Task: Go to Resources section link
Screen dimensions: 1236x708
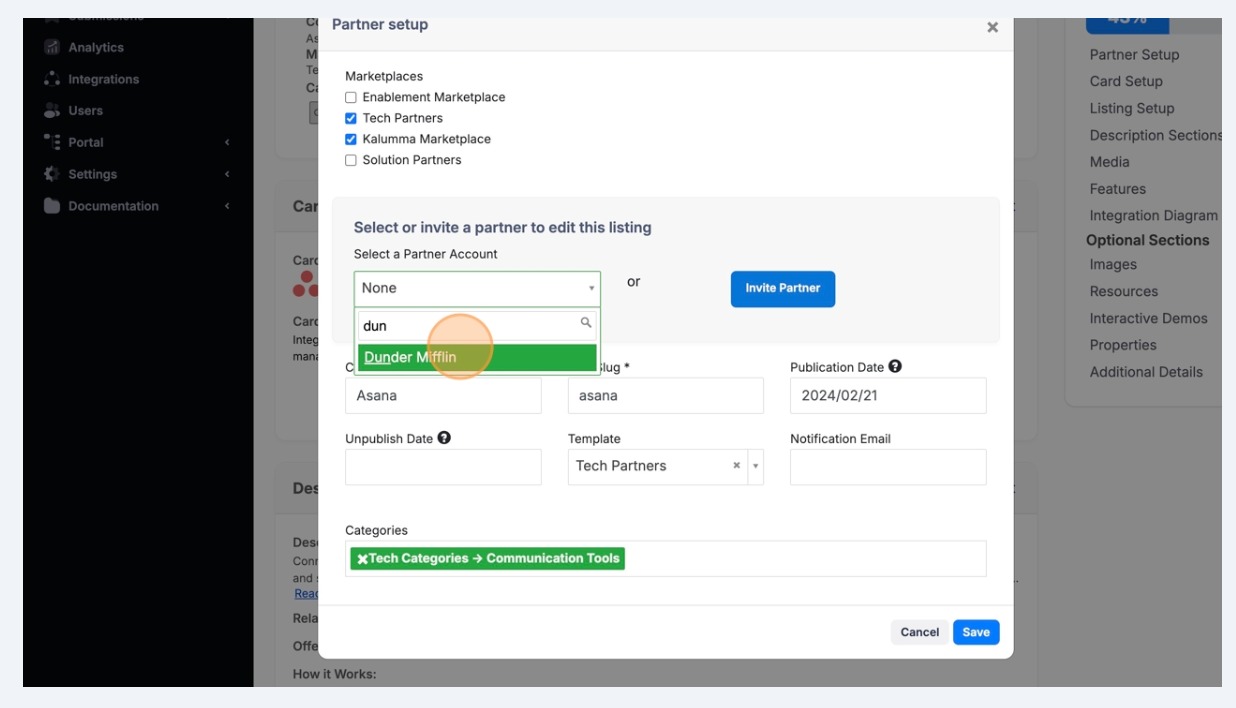Action: (1124, 292)
